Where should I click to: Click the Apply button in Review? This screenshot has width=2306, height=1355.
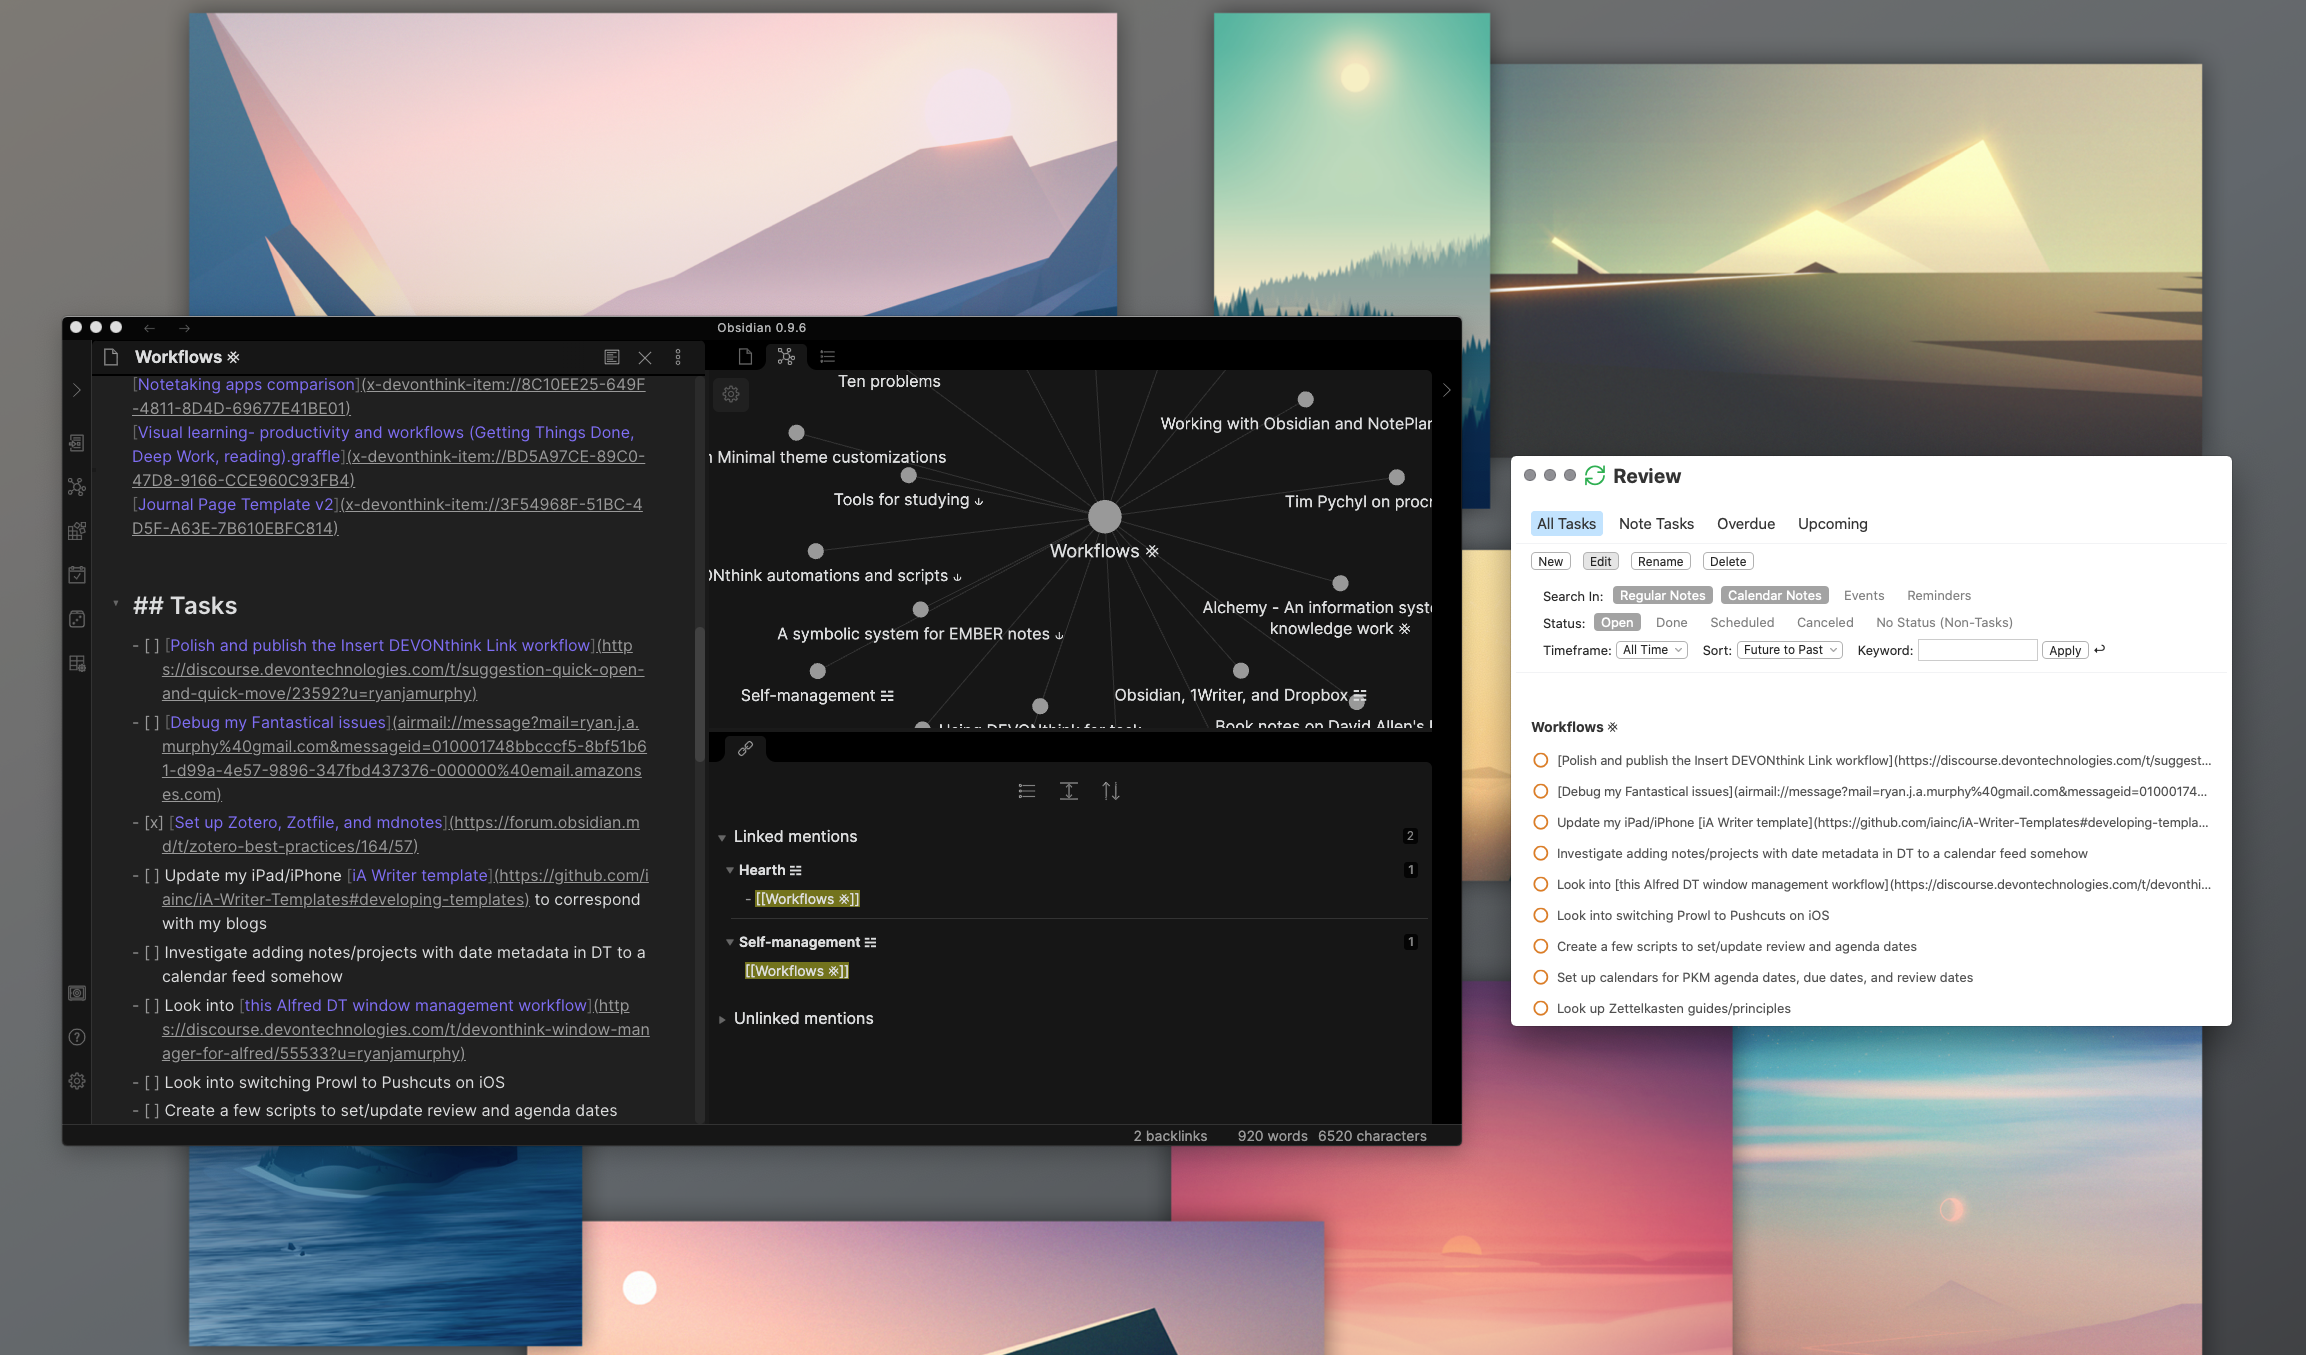click(x=2065, y=650)
